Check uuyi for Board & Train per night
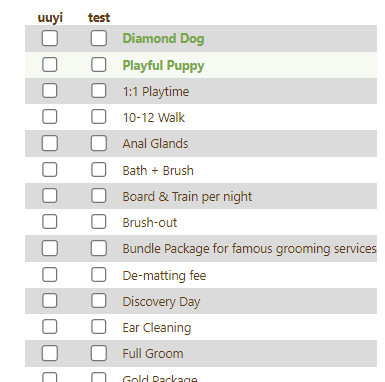 coord(50,196)
